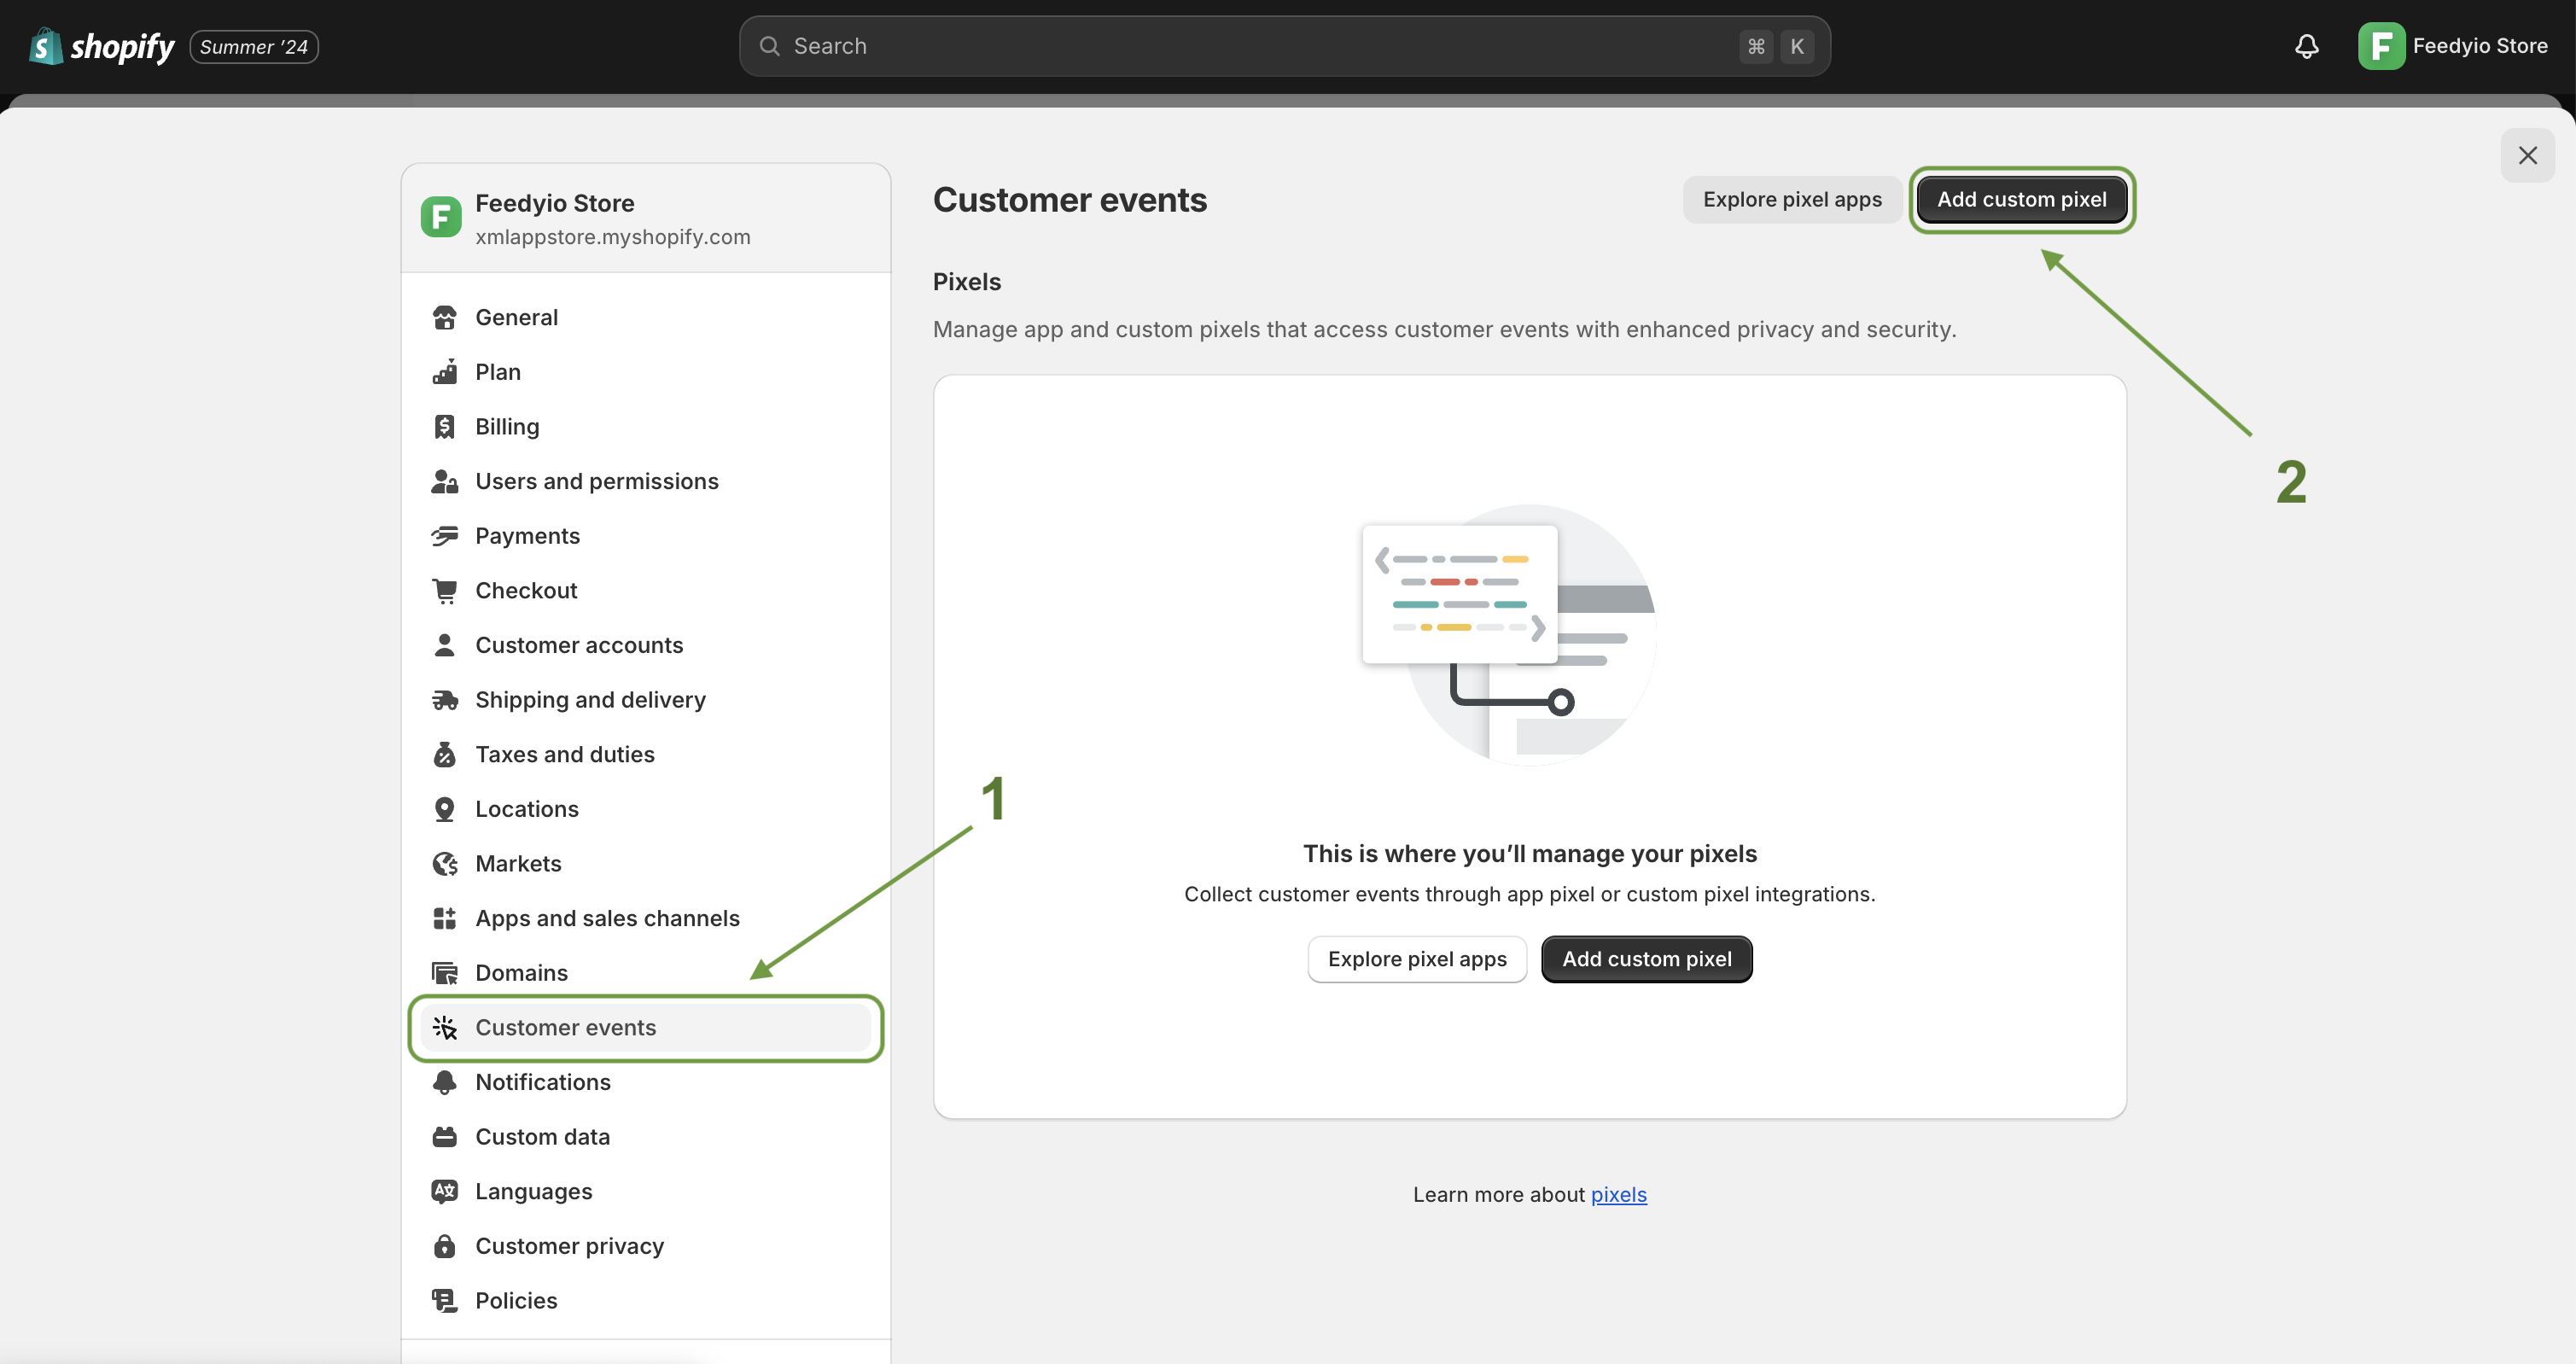Click Feedyio Store name in sidebar header
This screenshot has height=1364, width=2576.
click(x=554, y=203)
